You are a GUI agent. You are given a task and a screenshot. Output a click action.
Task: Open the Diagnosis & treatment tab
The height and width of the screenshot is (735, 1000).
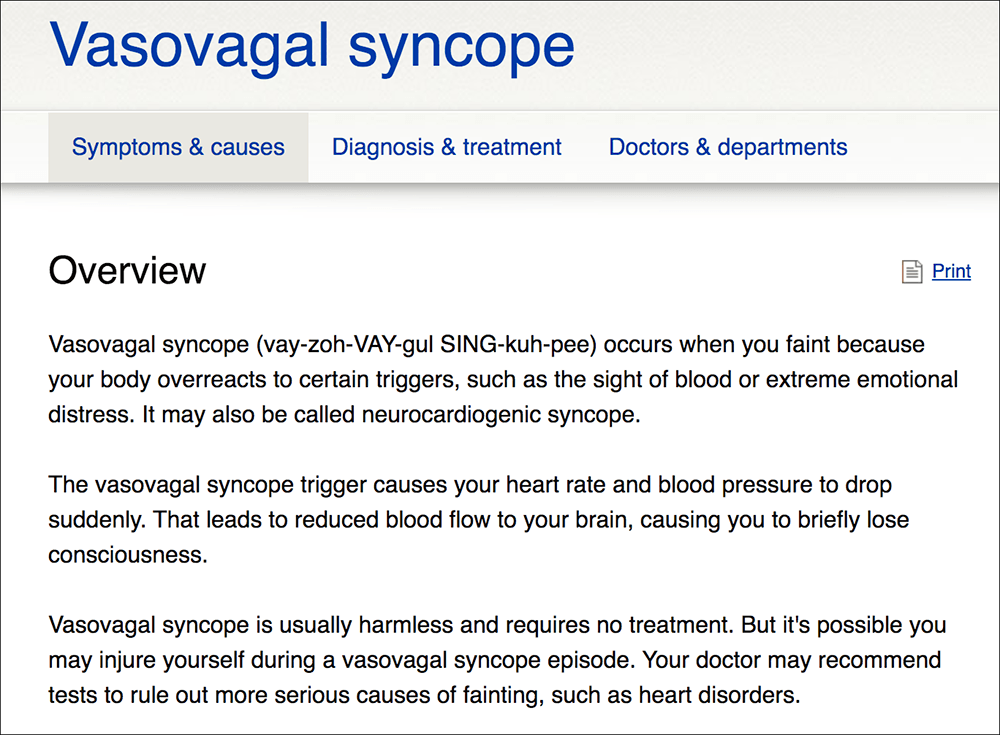coord(446,147)
